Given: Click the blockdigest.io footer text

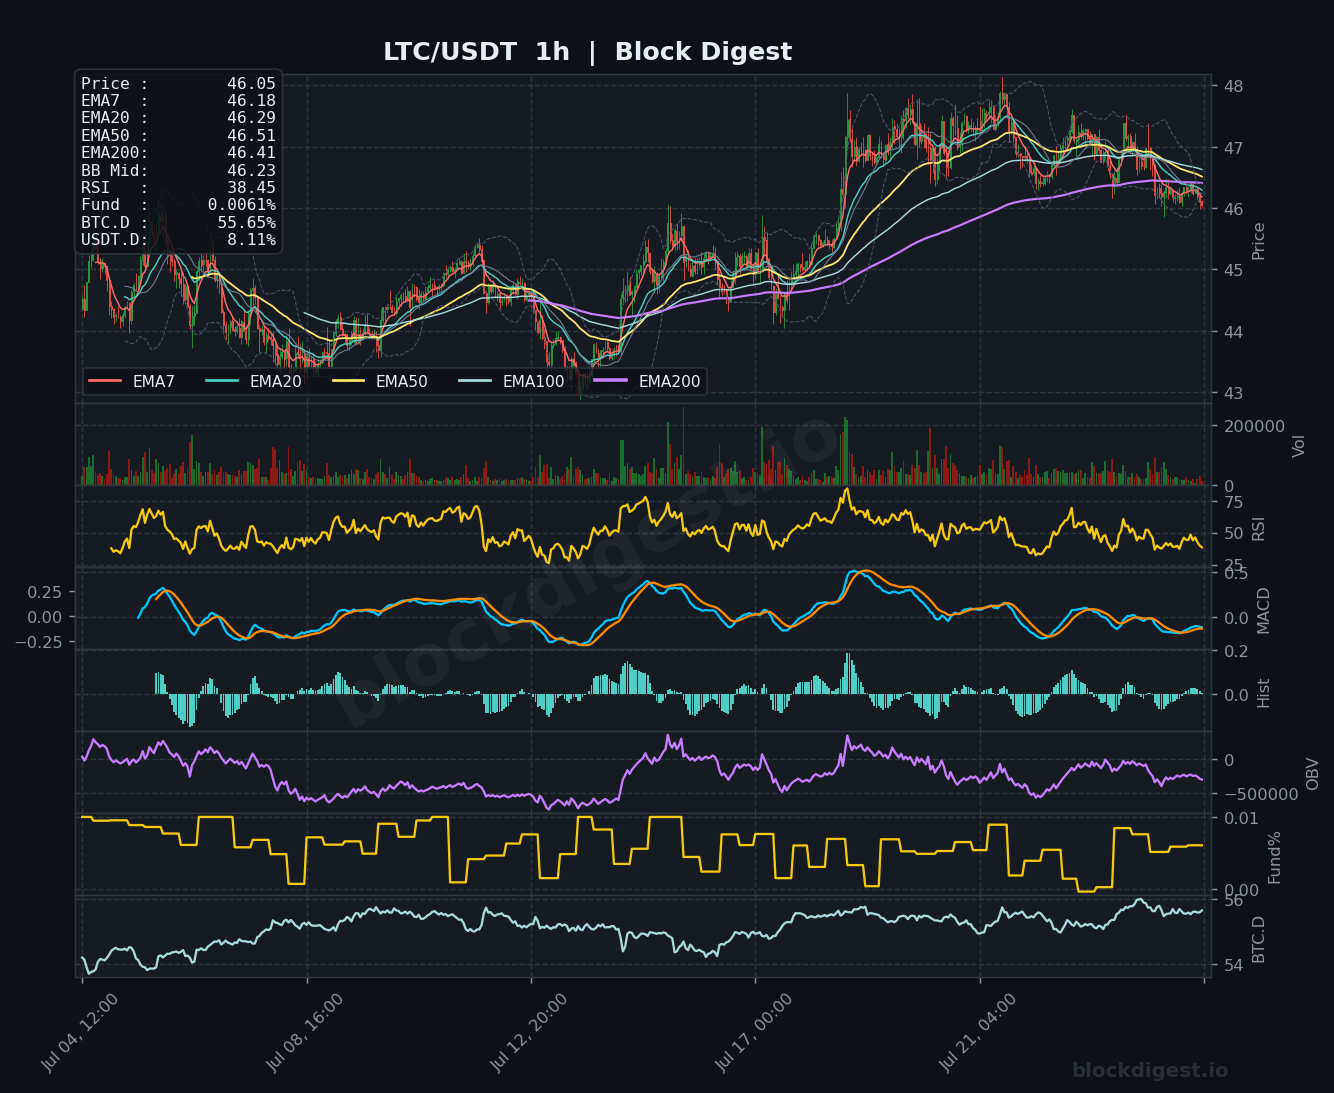Looking at the screenshot, I should [x=1150, y=1070].
